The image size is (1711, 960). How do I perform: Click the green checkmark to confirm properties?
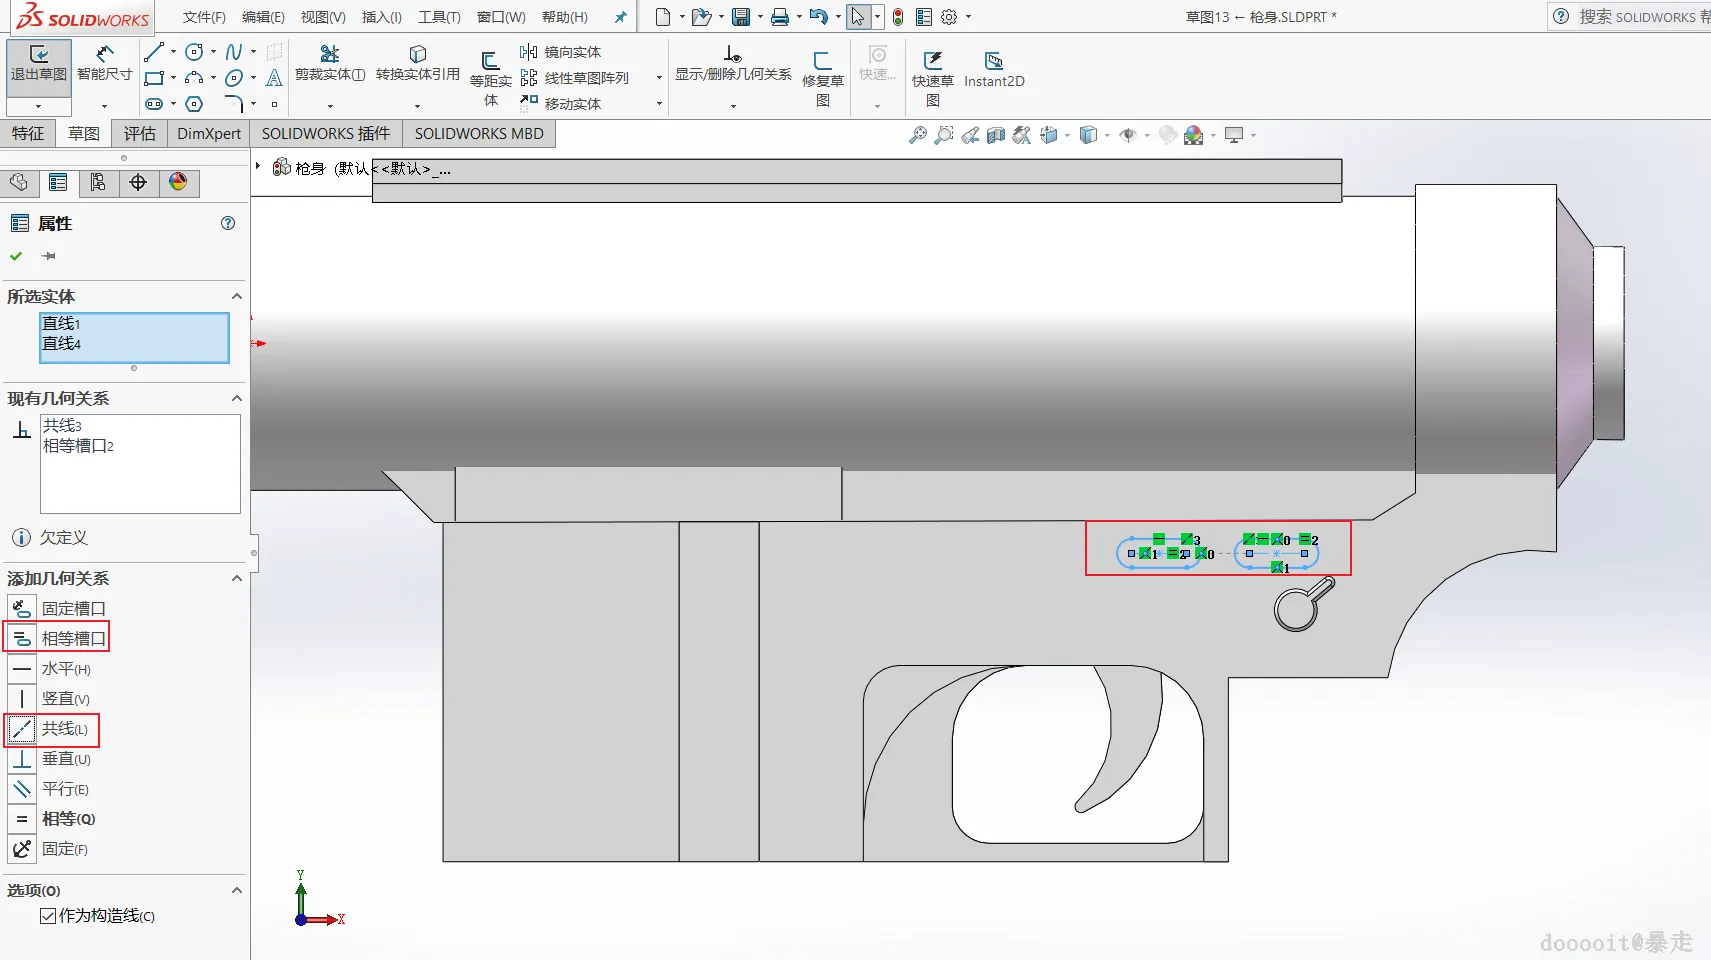point(16,256)
